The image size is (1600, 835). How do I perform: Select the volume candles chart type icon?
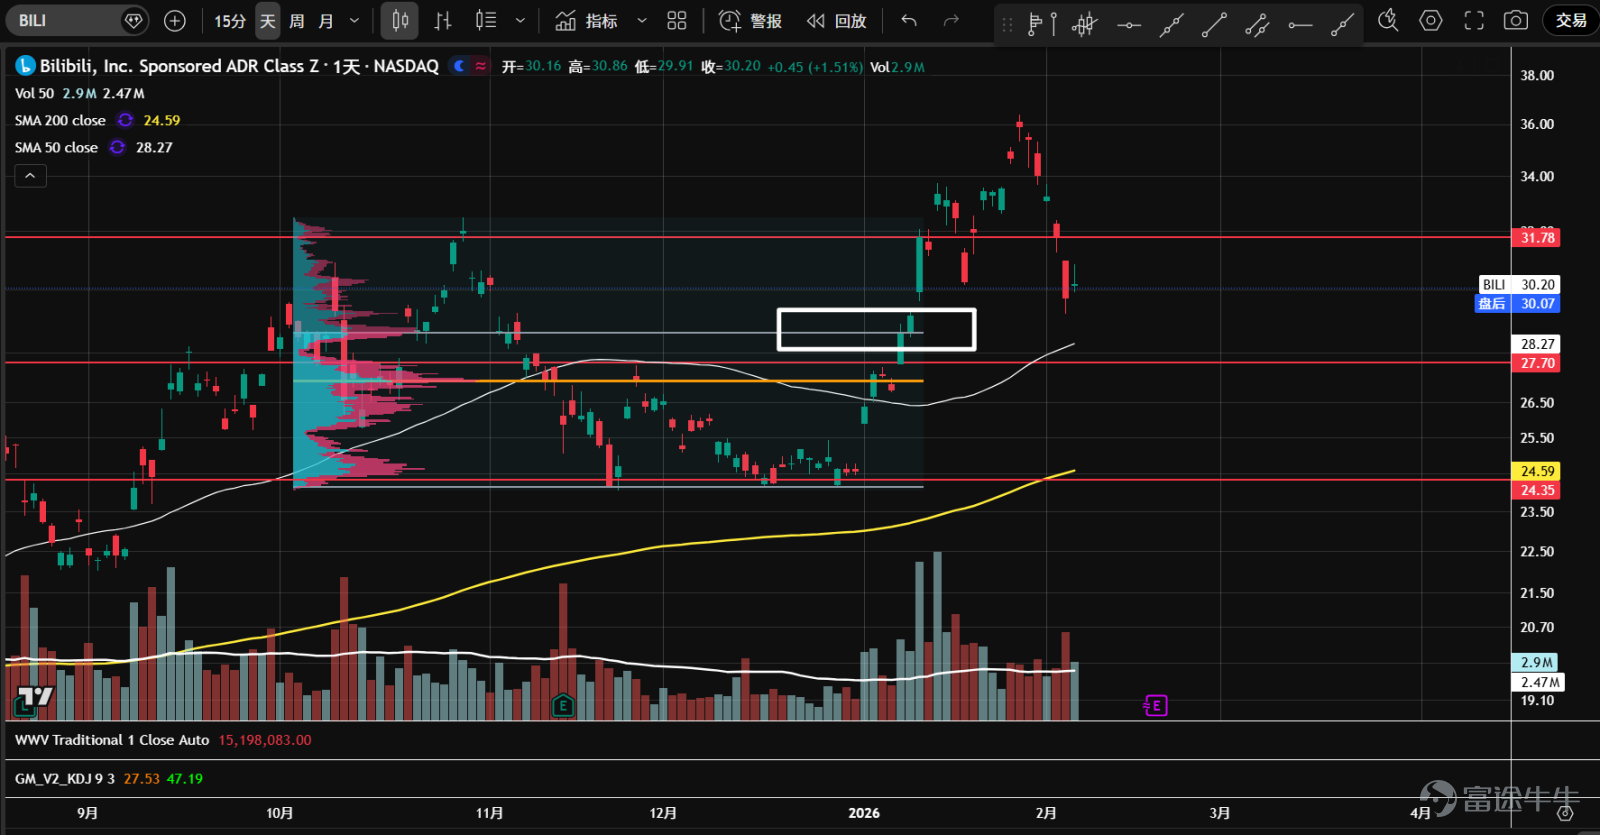(486, 20)
